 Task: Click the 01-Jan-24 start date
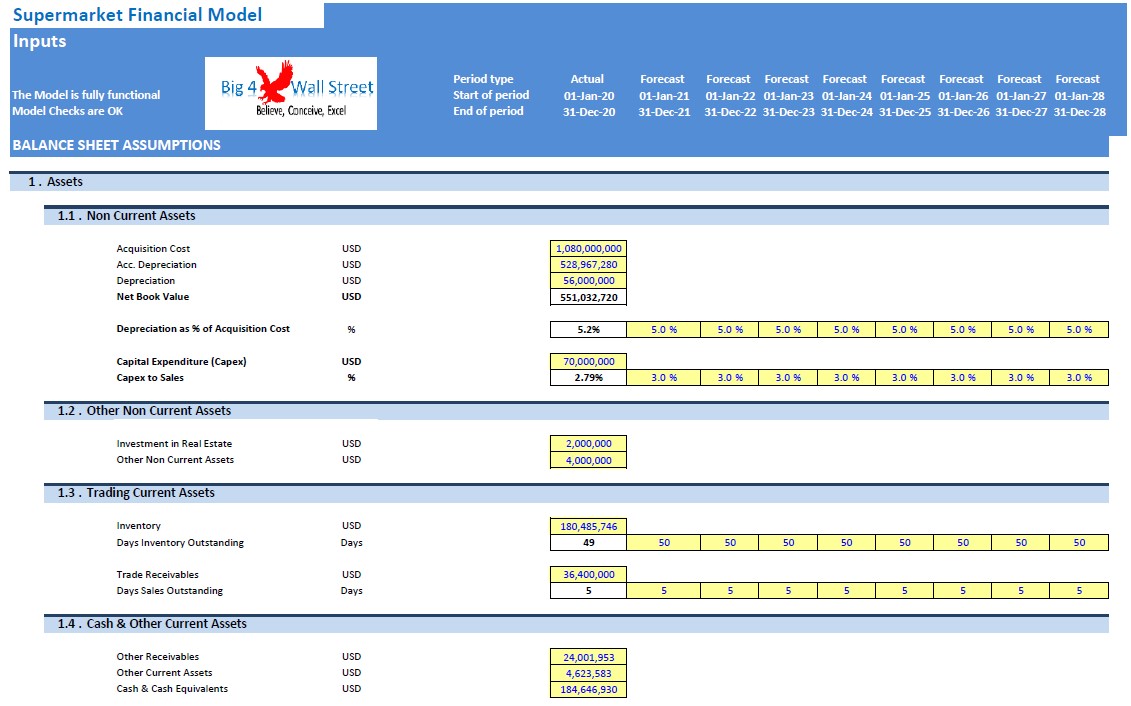pyautogui.click(x=846, y=96)
